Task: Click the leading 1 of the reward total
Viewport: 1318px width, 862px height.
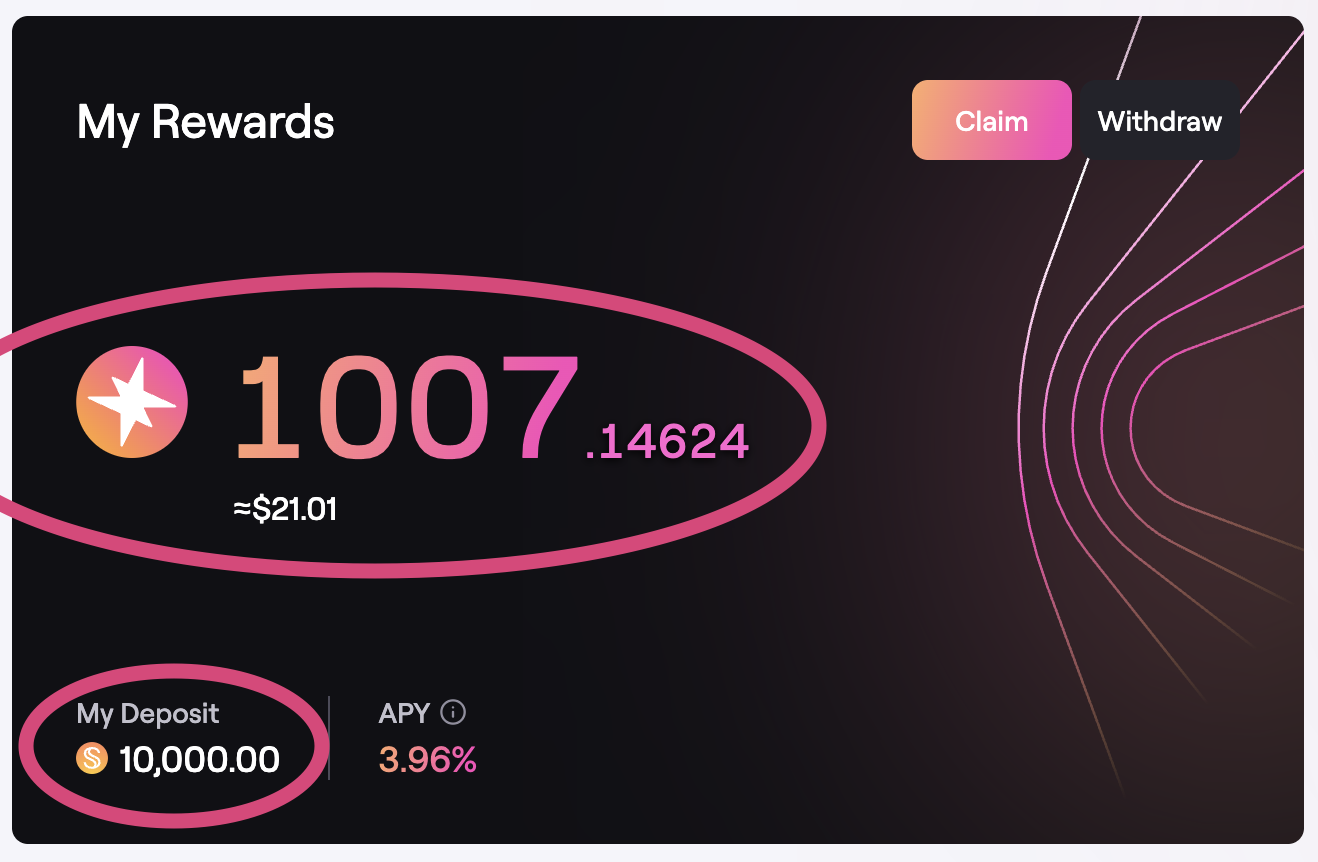Action: (x=268, y=408)
